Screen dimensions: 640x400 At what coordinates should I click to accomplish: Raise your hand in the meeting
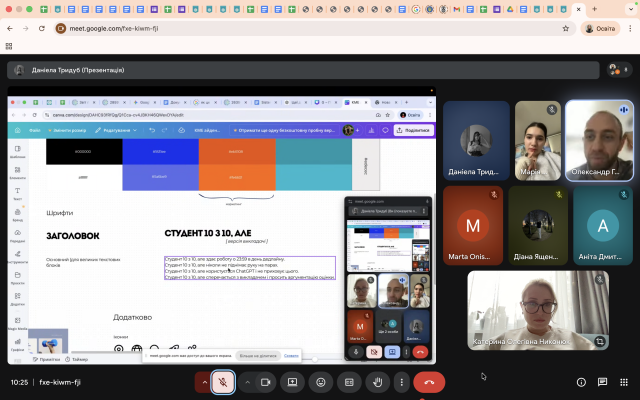tap(377, 381)
